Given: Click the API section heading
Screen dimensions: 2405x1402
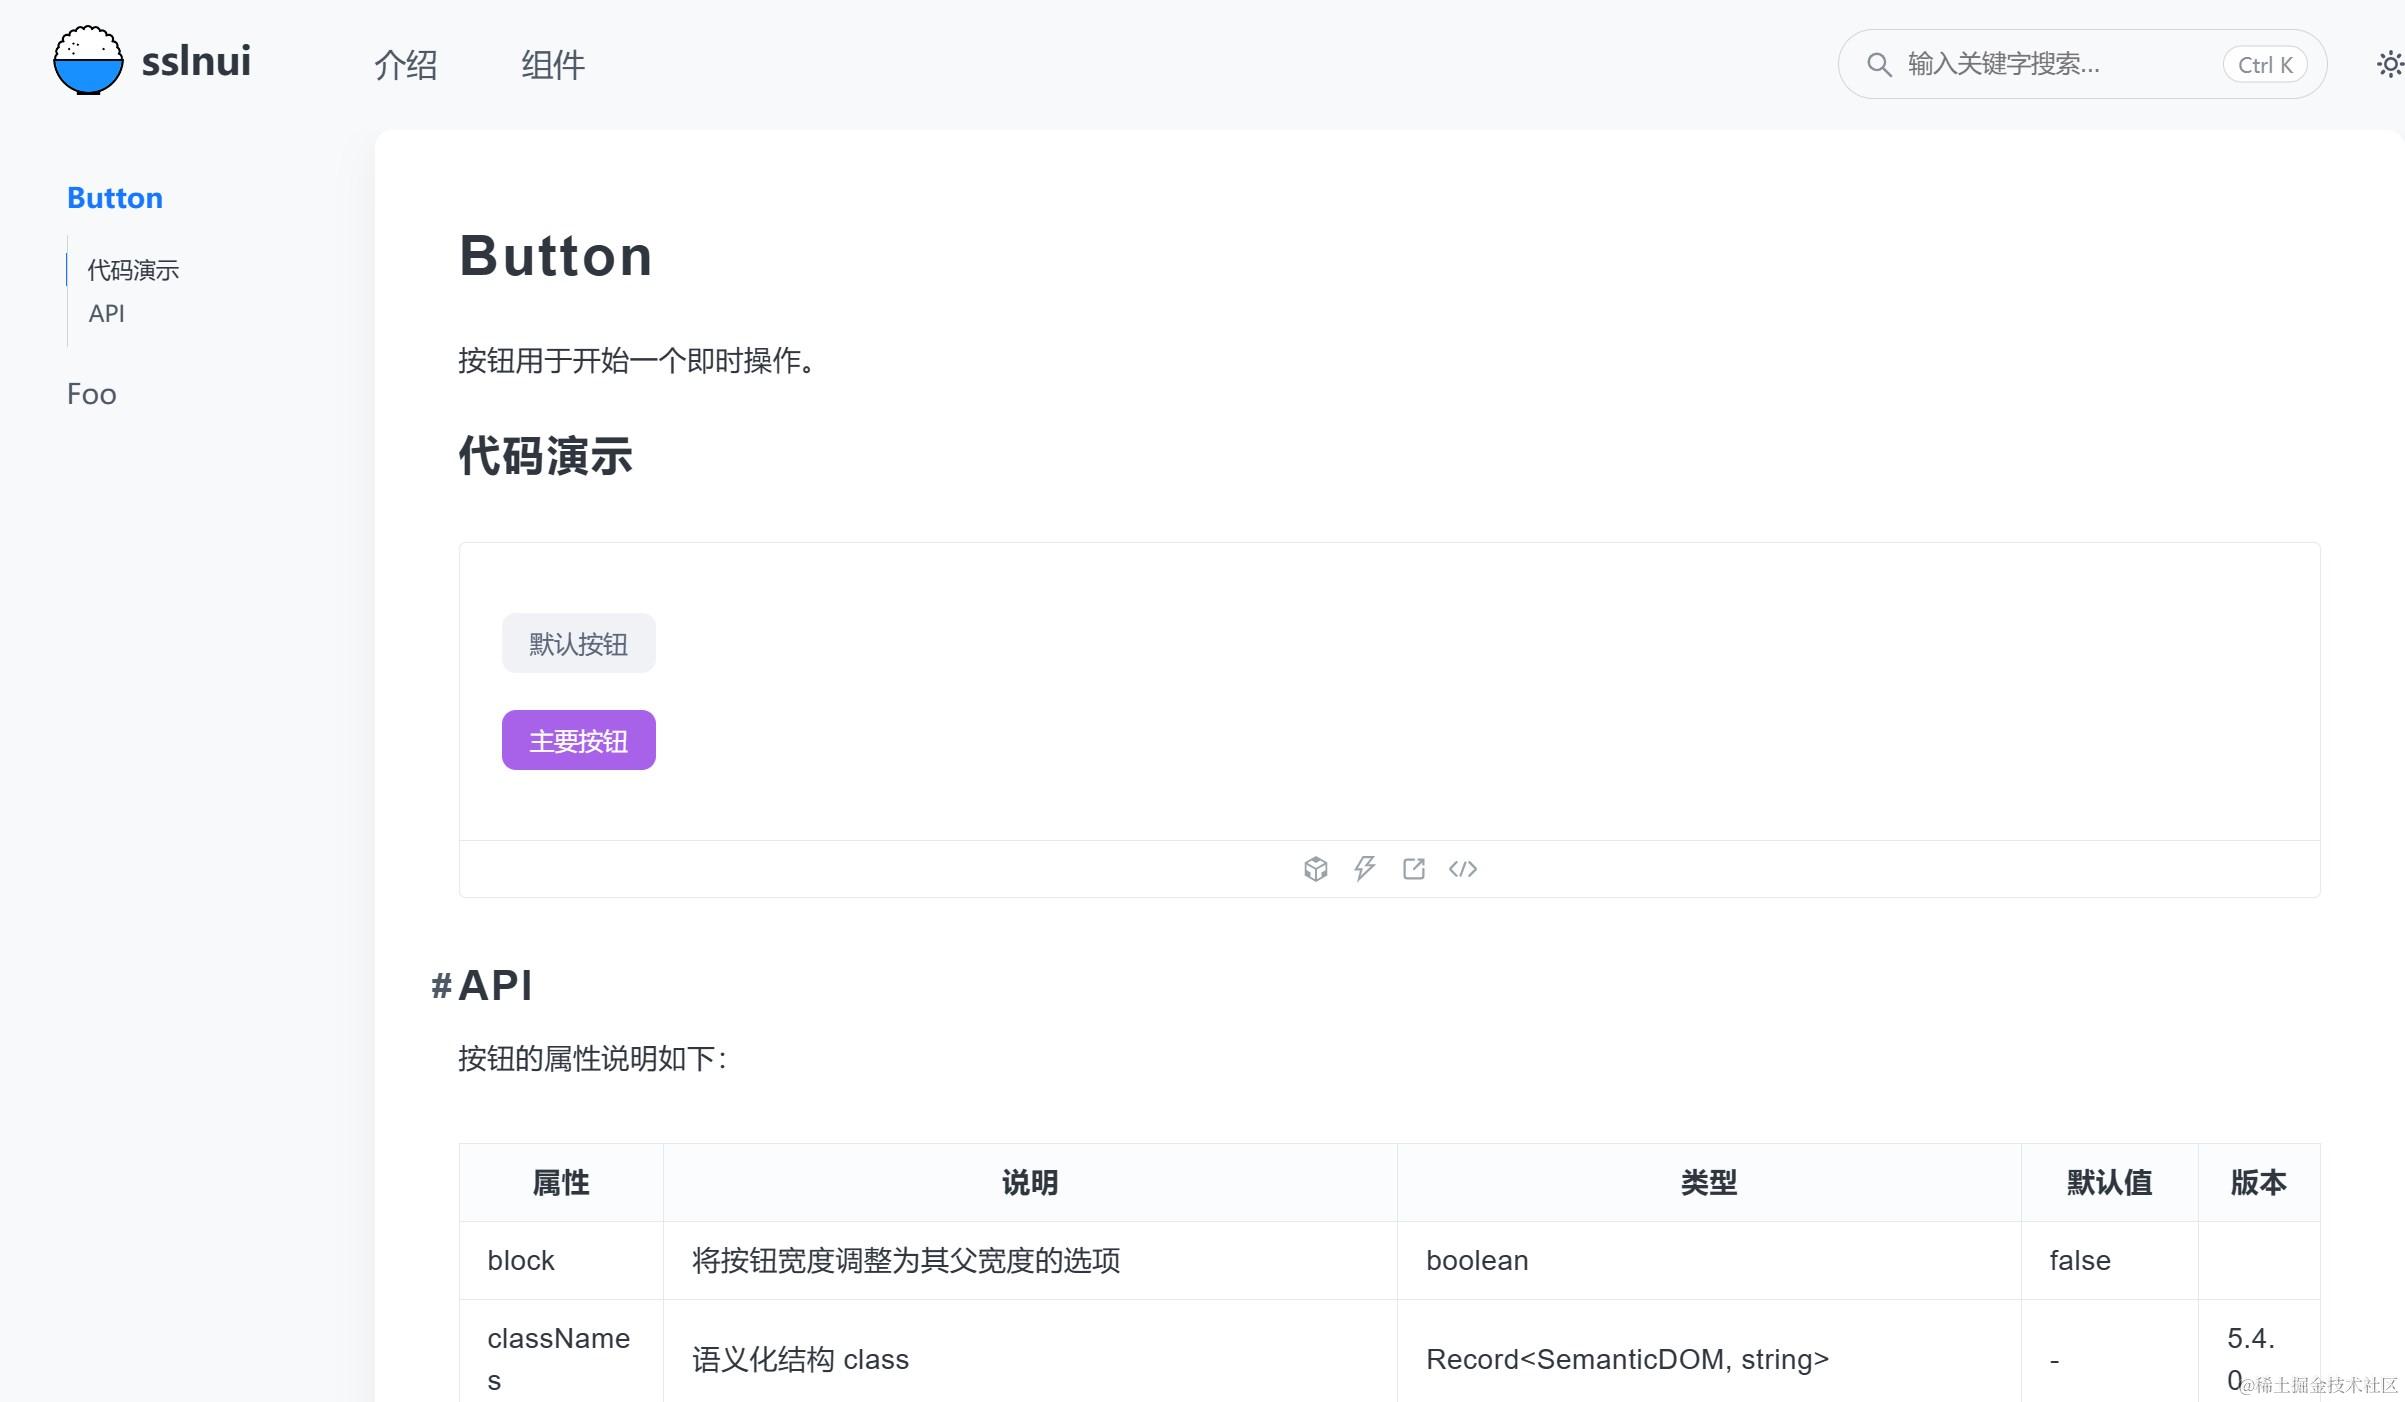Looking at the screenshot, I should click(x=496, y=986).
